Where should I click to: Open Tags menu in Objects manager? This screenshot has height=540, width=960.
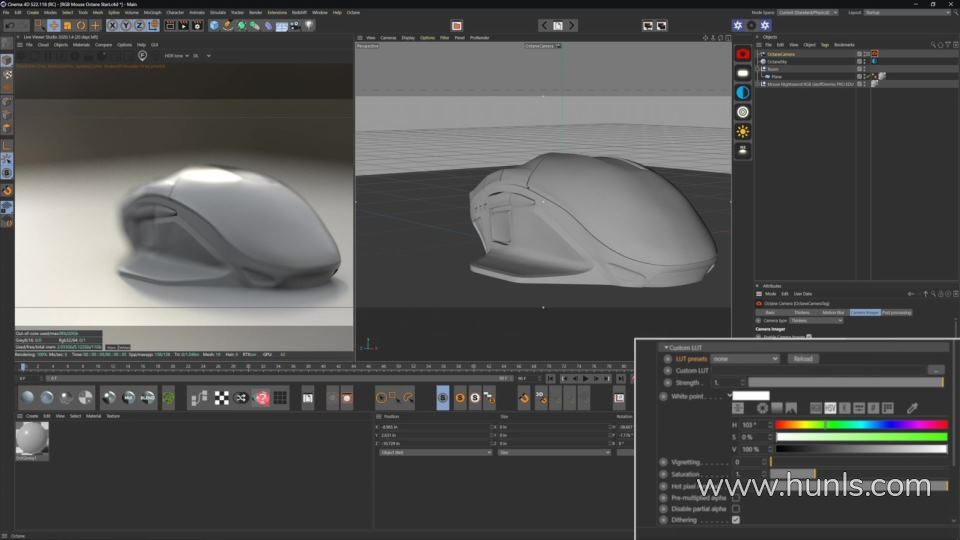[825, 45]
